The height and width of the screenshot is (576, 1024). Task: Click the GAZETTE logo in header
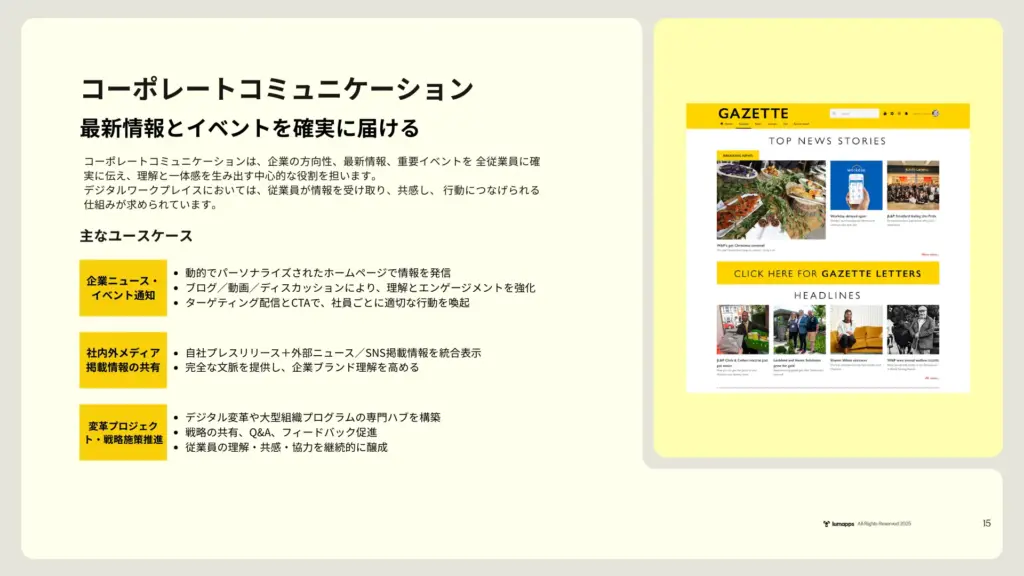point(753,113)
